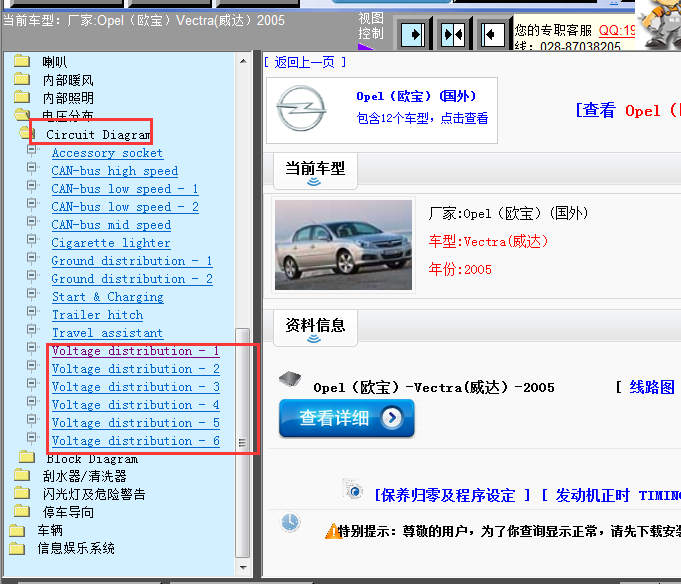
Task: Click the gear document icon before 保养归零及程序设定
Action: pyautogui.click(x=353, y=489)
